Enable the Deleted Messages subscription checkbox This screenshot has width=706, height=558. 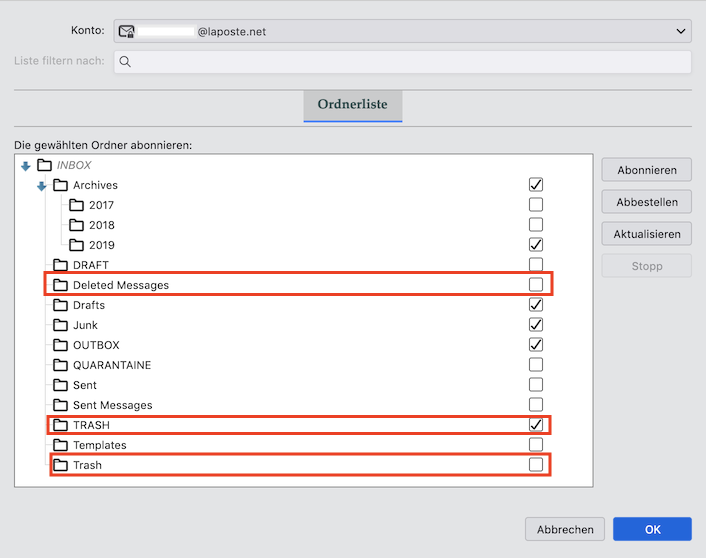point(536,285)
